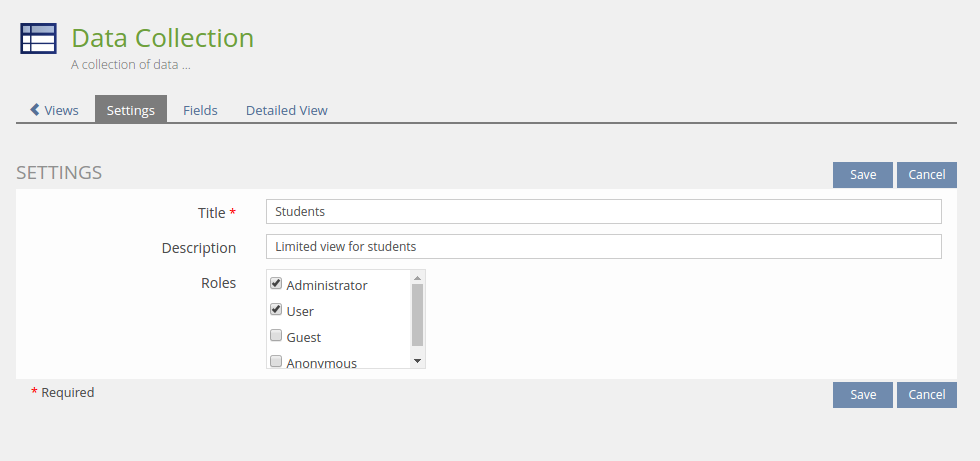The height and width of the screenshot is (461, 980).
Task: Click the Data Collection table icon
Action: [38, 39]
